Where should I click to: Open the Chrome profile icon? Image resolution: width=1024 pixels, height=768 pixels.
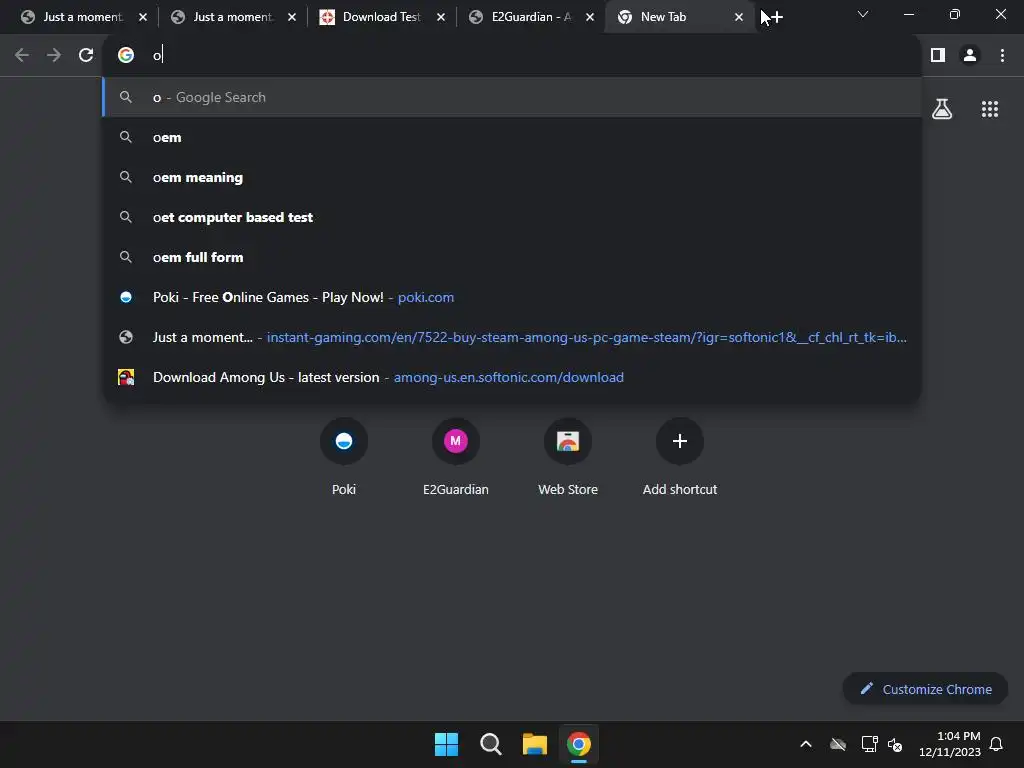[970, 56]
